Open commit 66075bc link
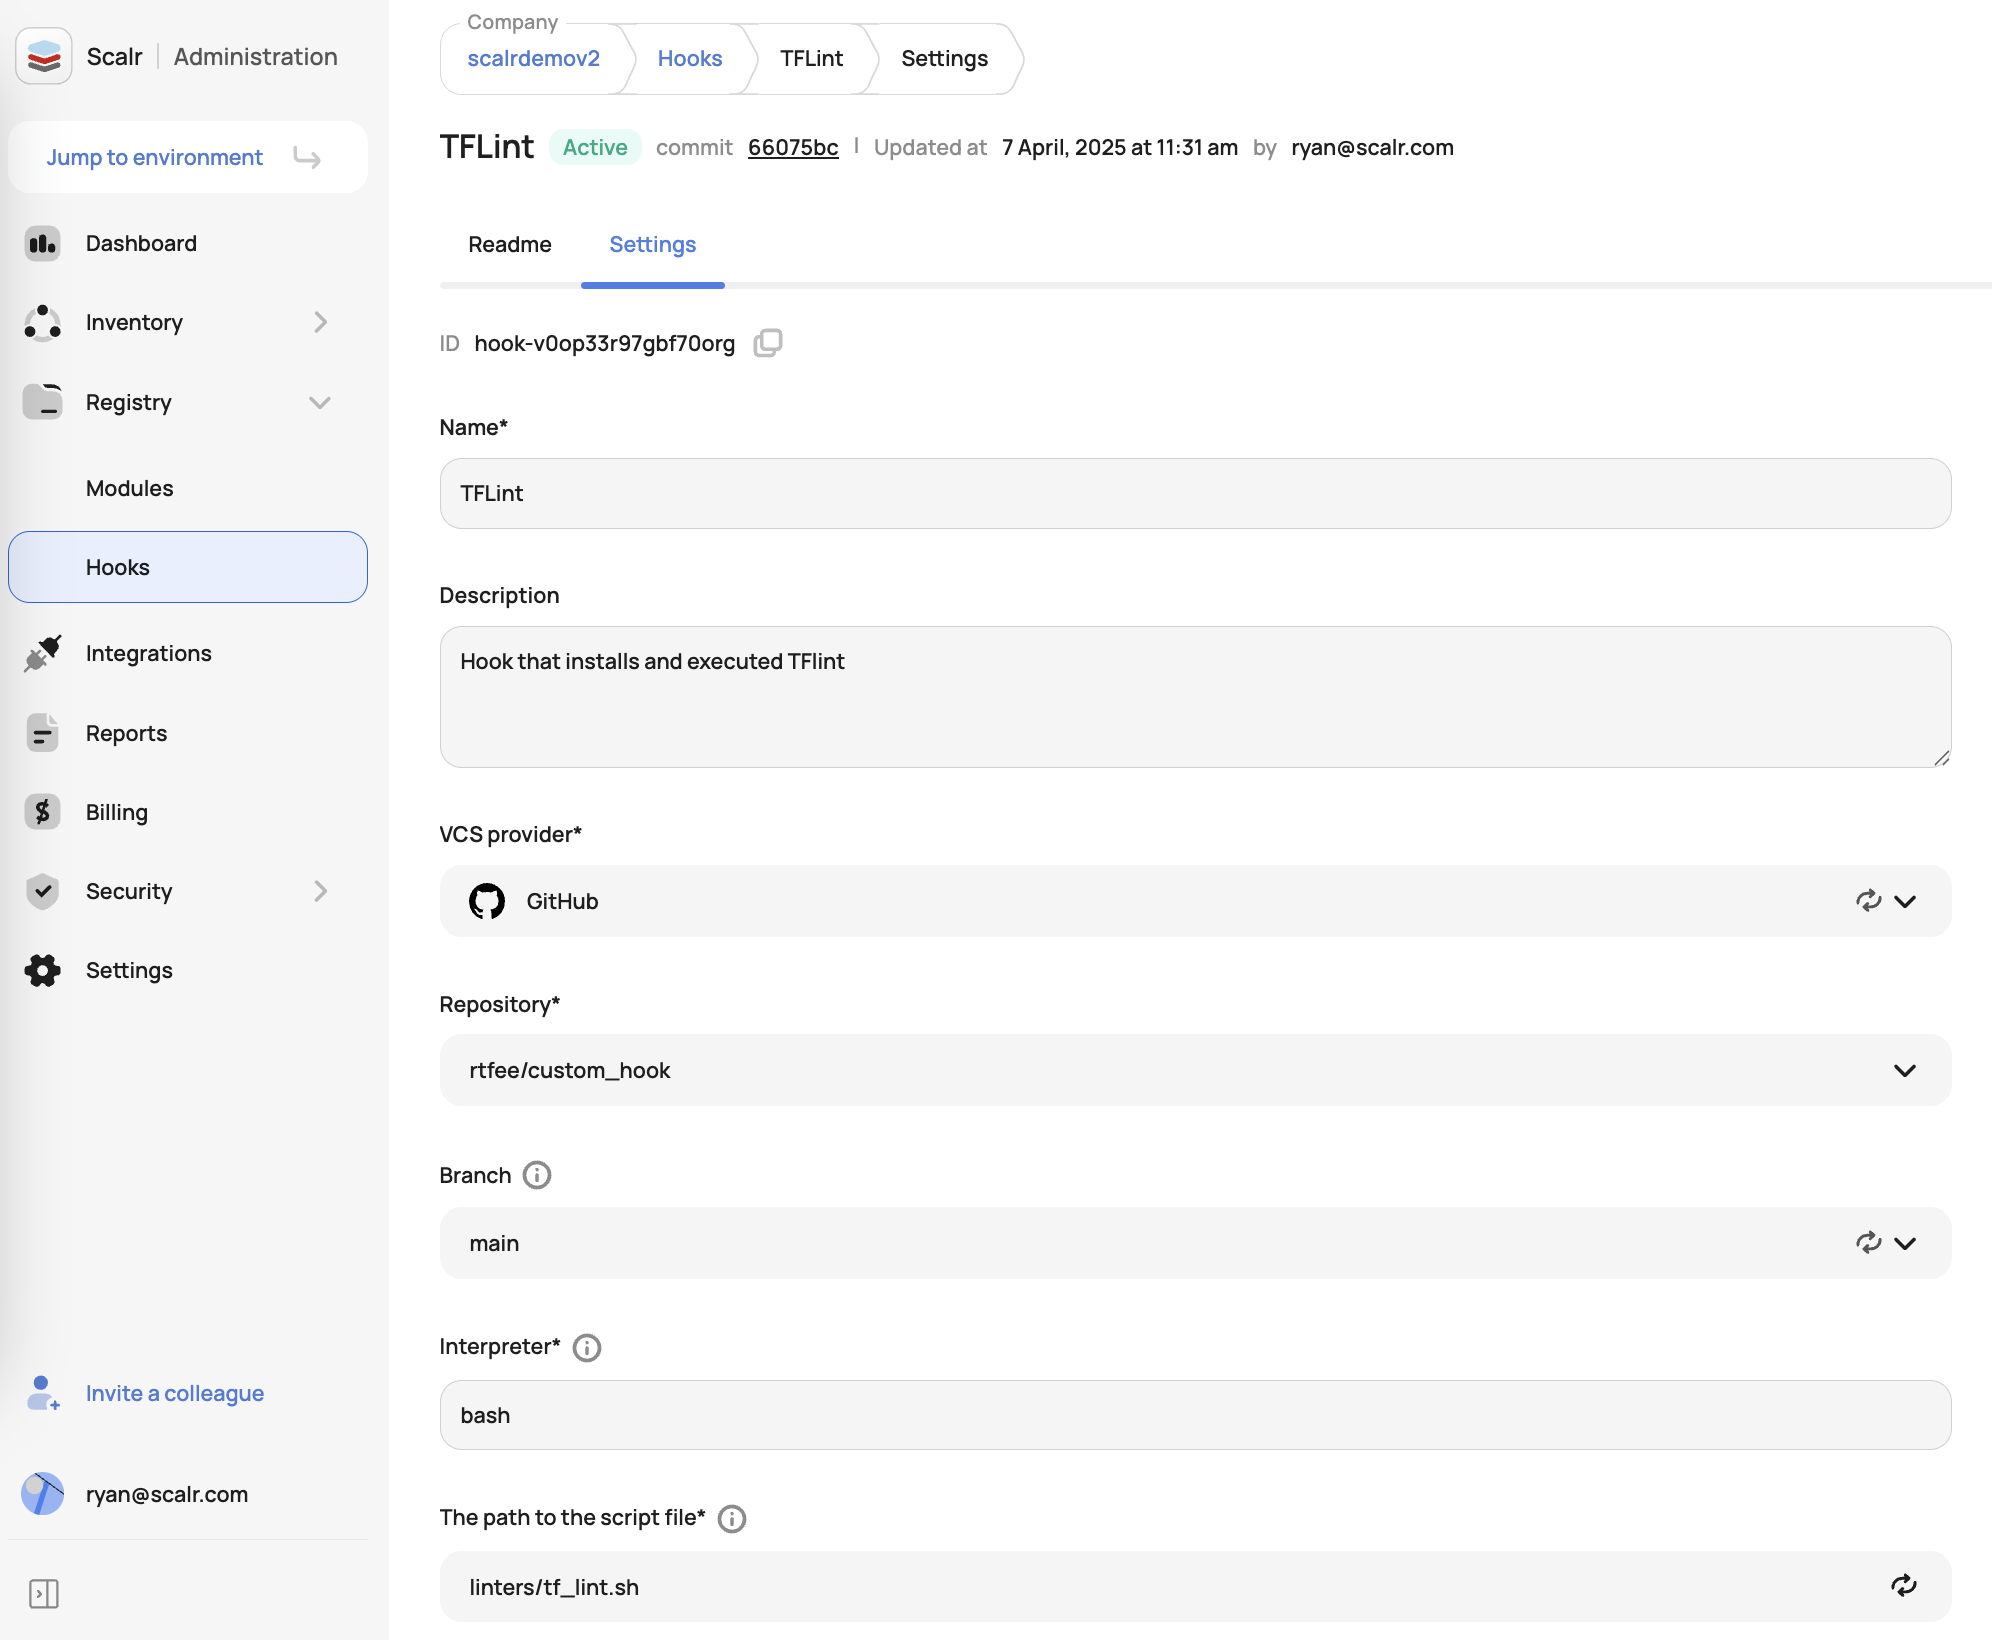1992x1640 pixels. coord(792,147)
